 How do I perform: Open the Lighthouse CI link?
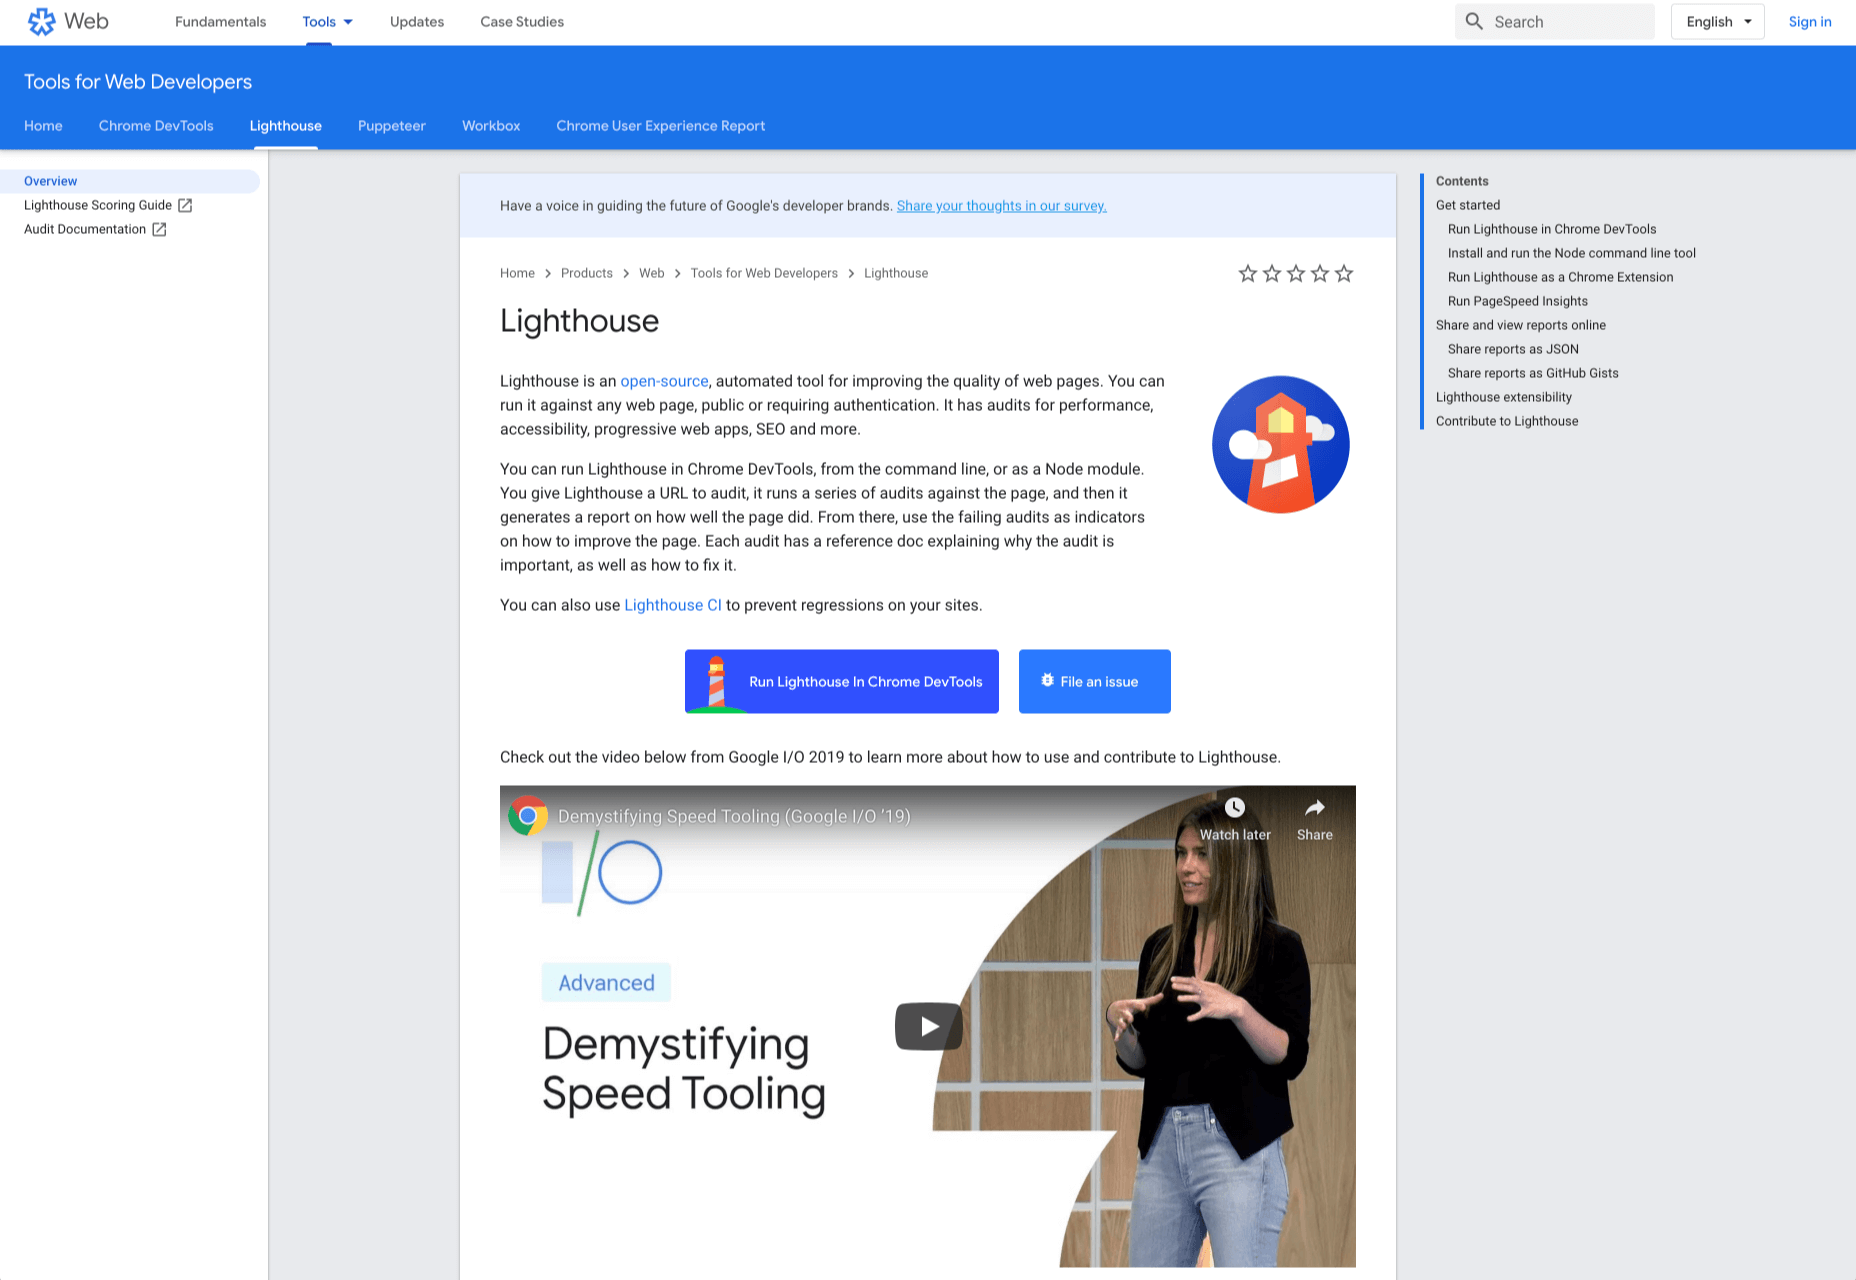pyautogui.click(x=672, y=605)
